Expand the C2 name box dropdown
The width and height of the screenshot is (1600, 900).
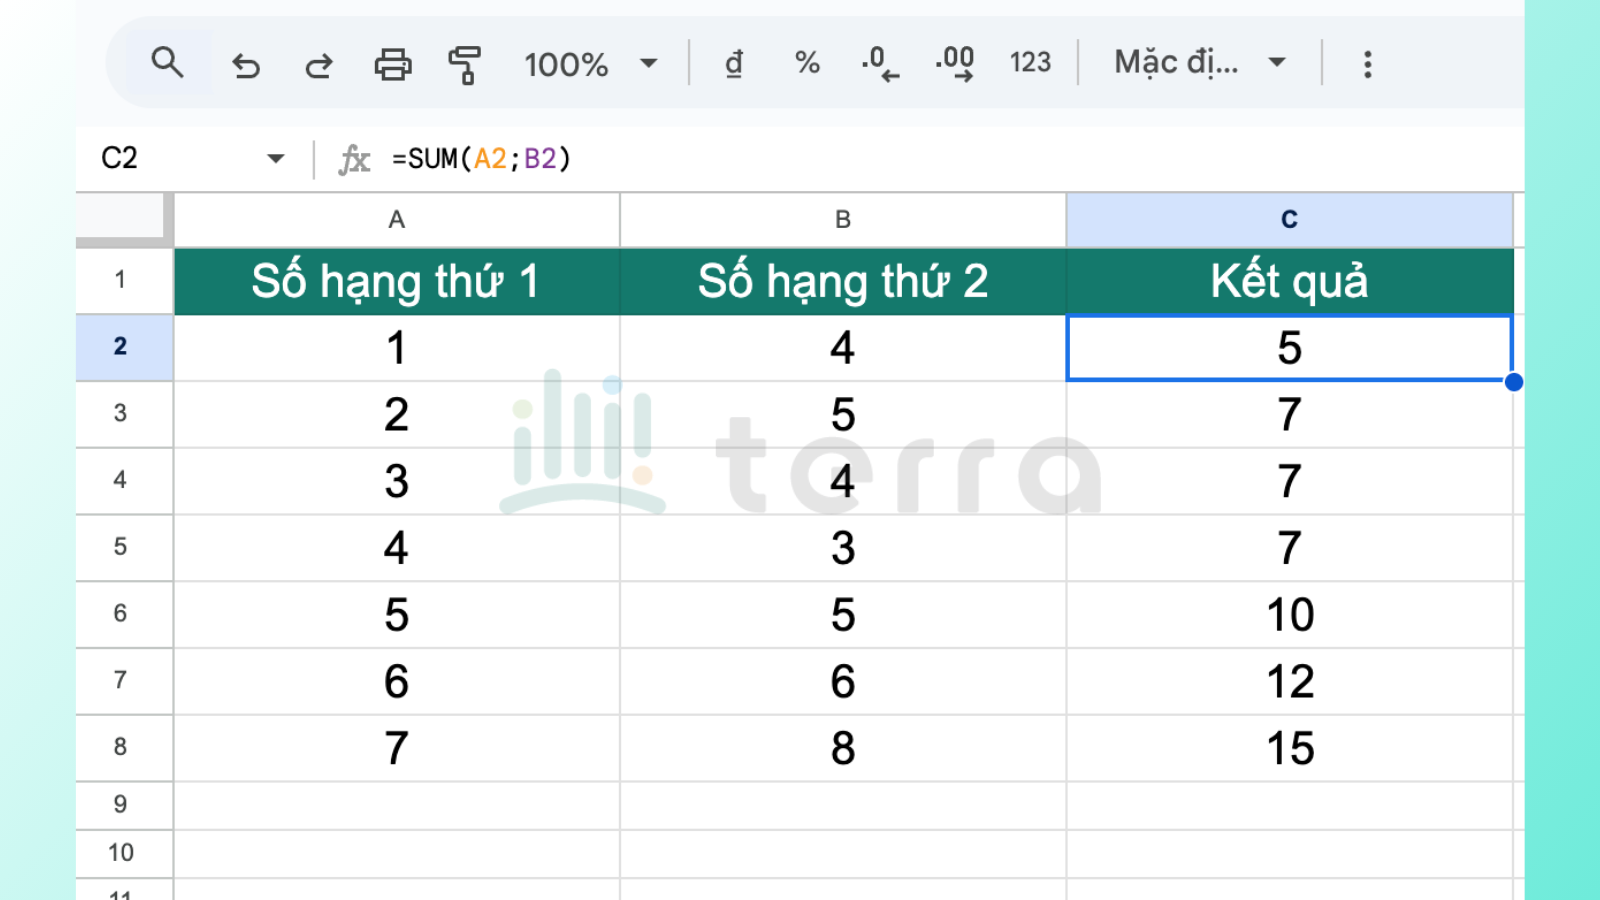276,158
